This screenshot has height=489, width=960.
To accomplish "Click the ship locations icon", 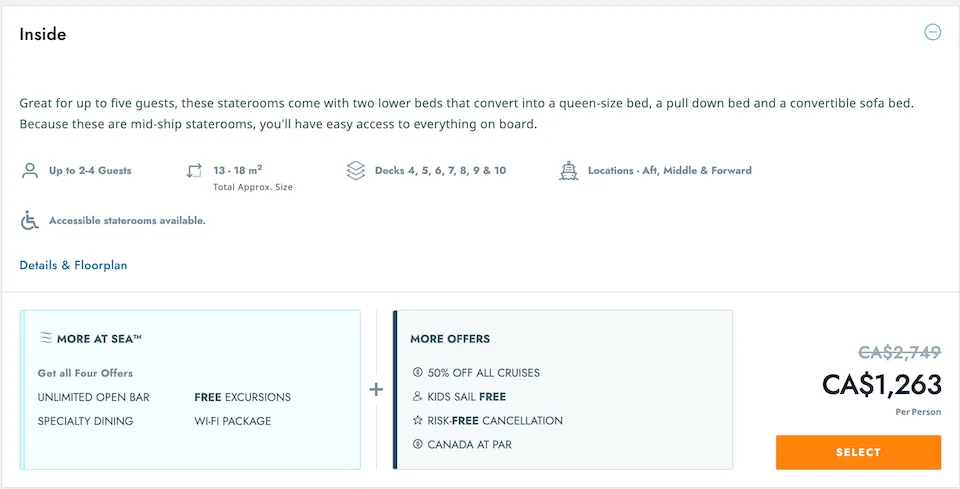I will click(x=568, y=171).
